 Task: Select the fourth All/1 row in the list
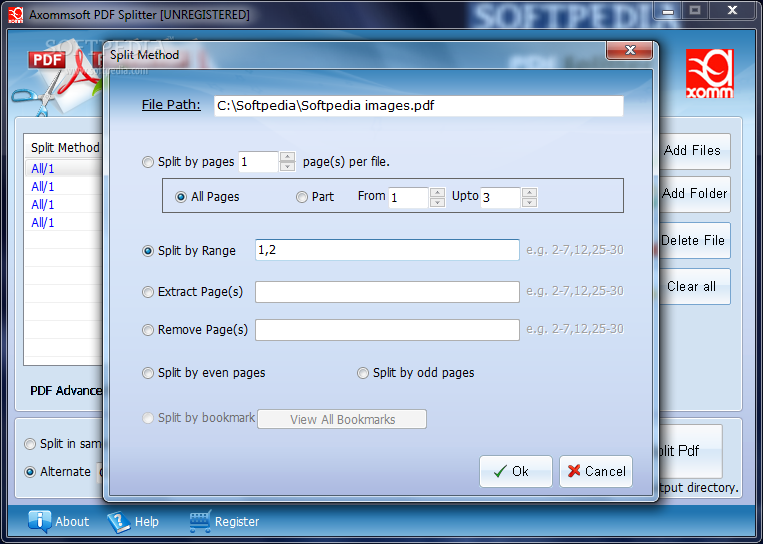pos(64,222)
